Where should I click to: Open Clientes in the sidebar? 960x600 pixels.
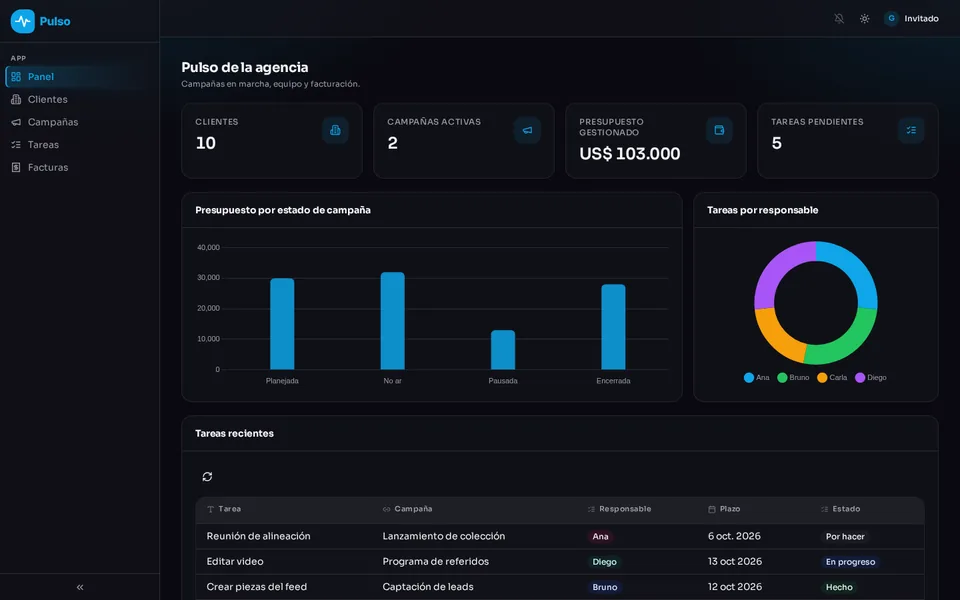[80, 99]
